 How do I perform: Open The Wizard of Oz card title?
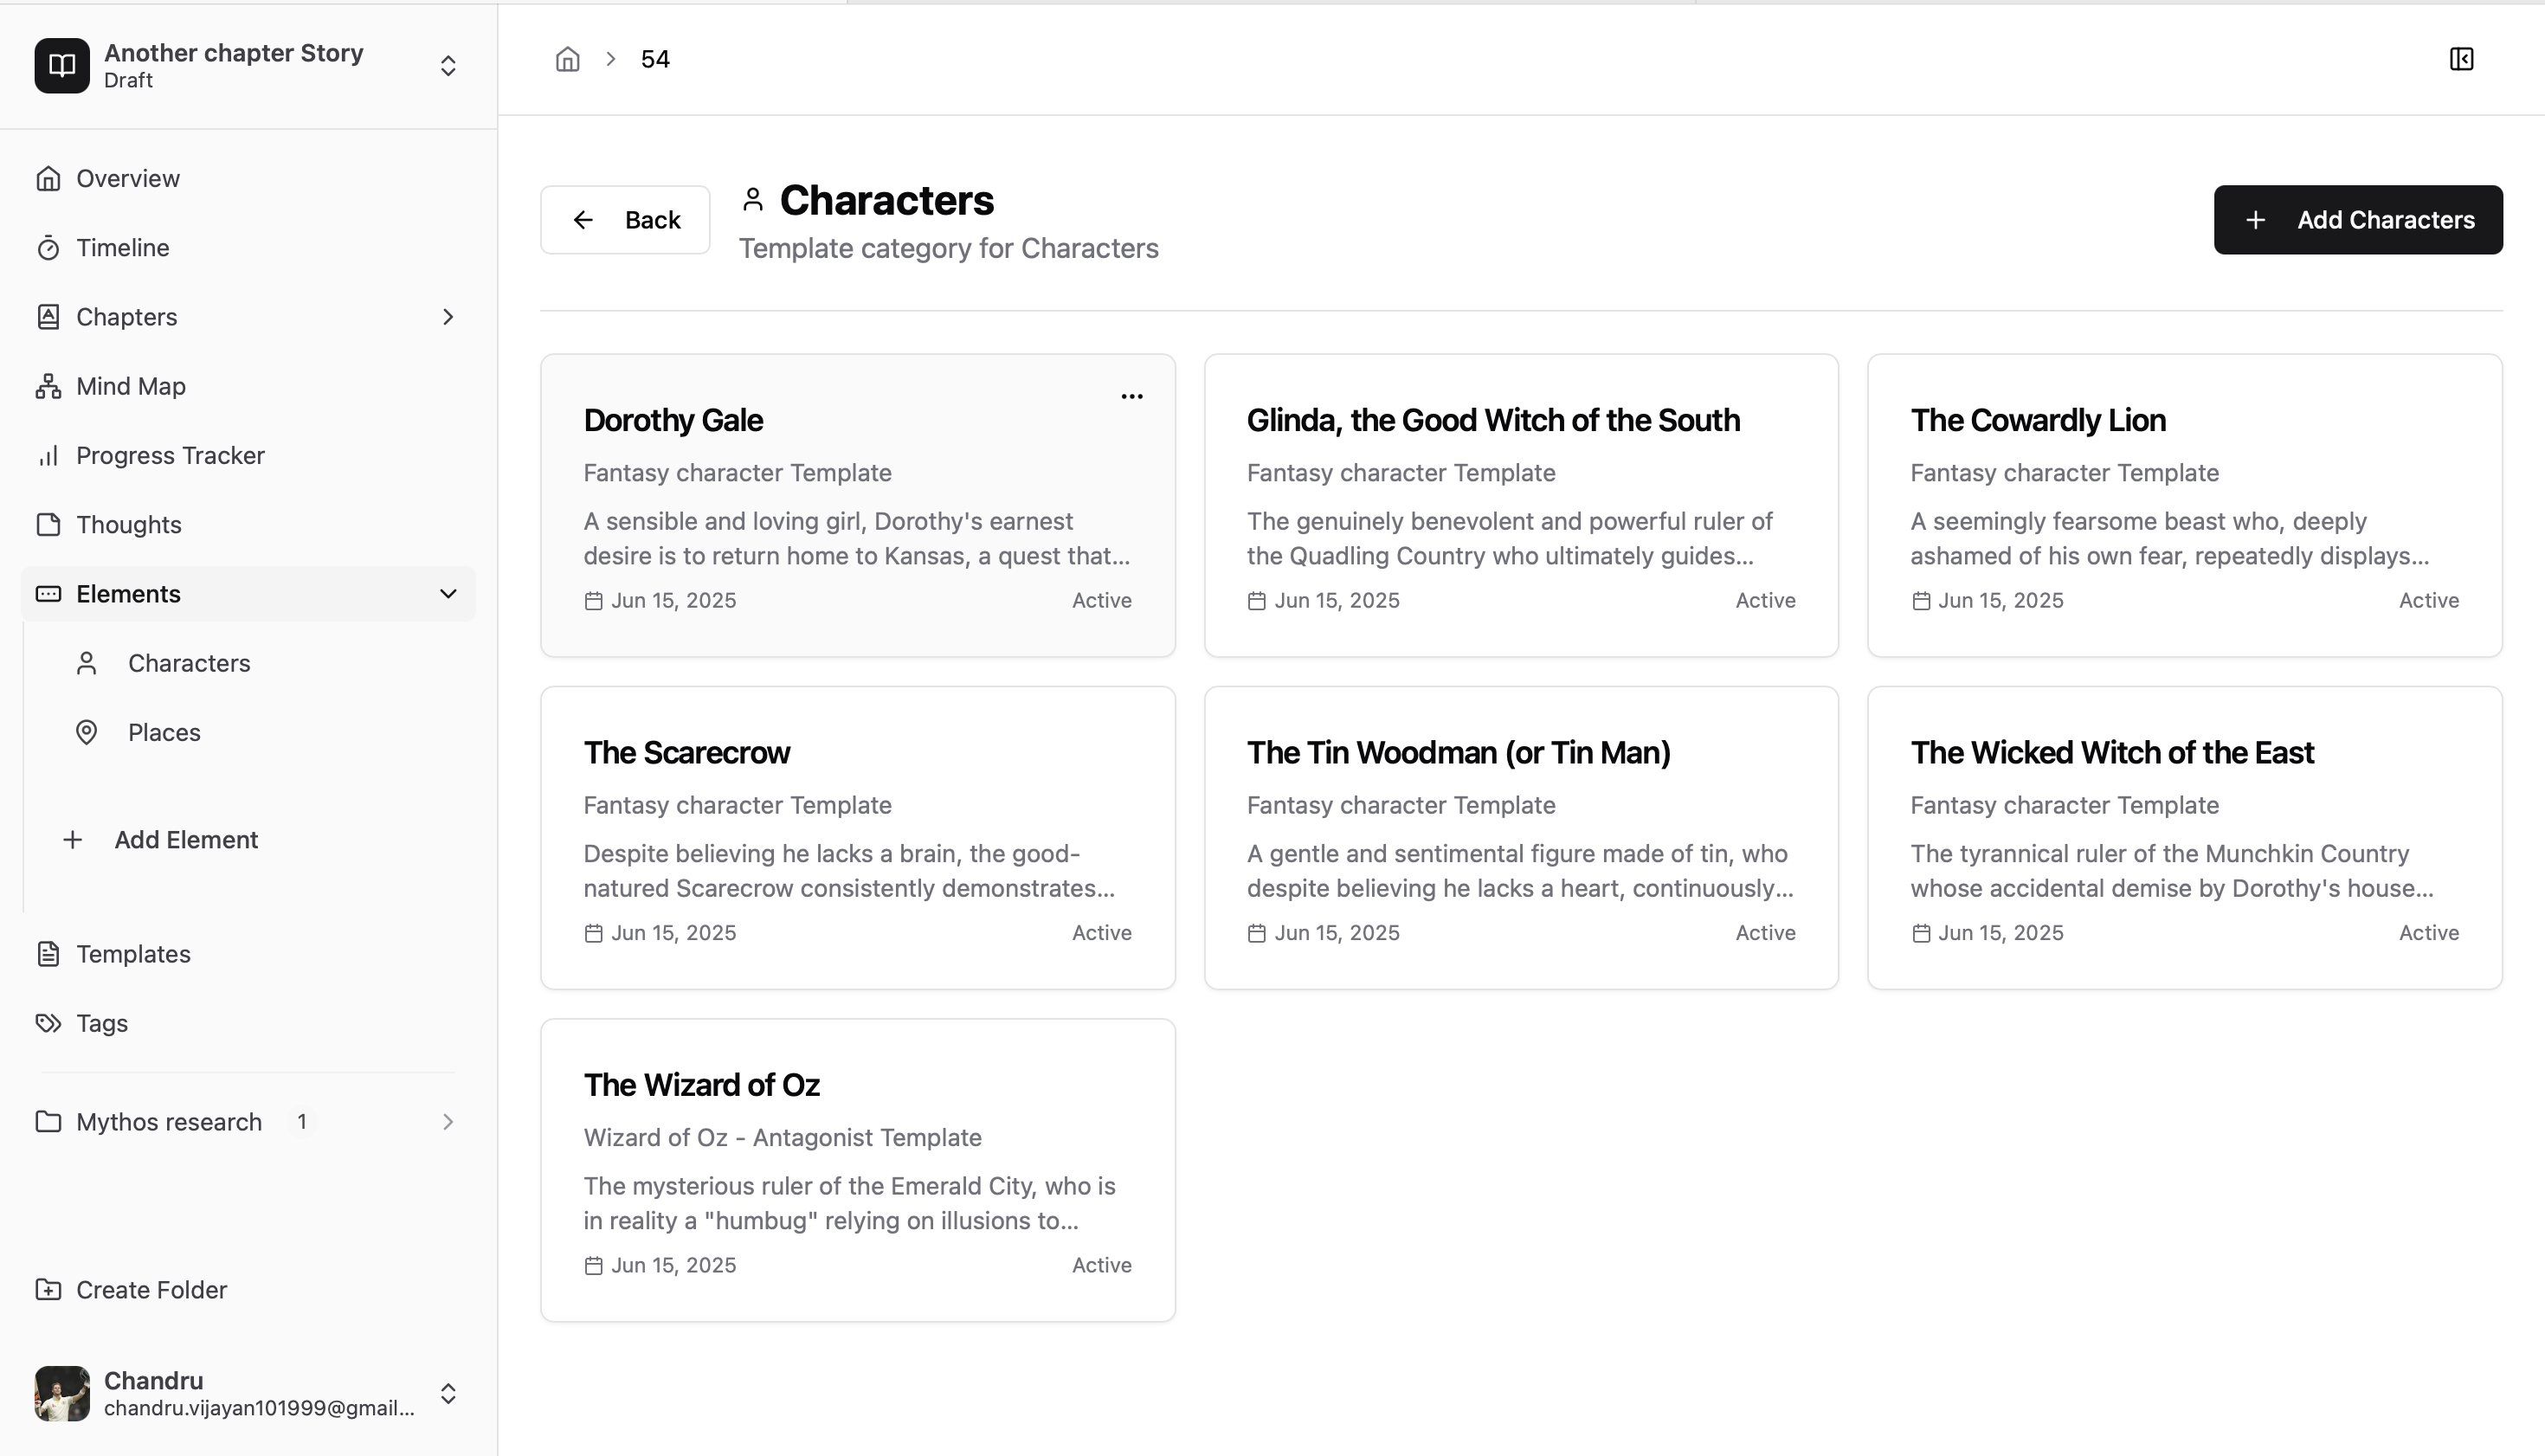pos(702,1085)
